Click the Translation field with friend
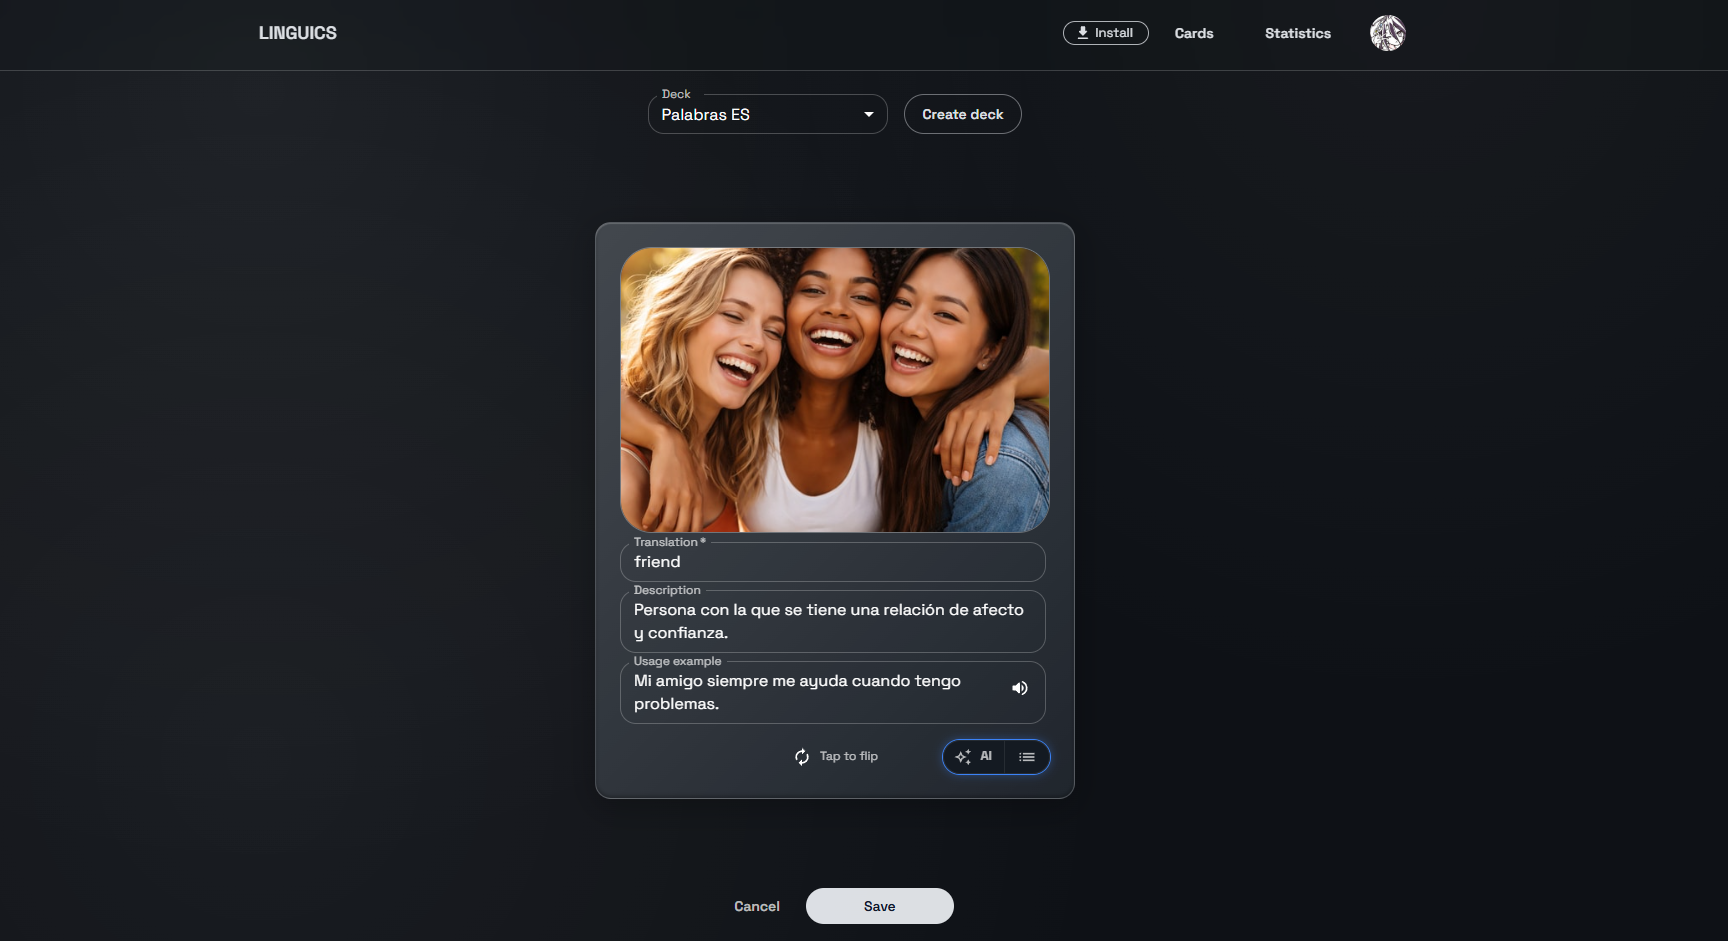 [832, 562]
